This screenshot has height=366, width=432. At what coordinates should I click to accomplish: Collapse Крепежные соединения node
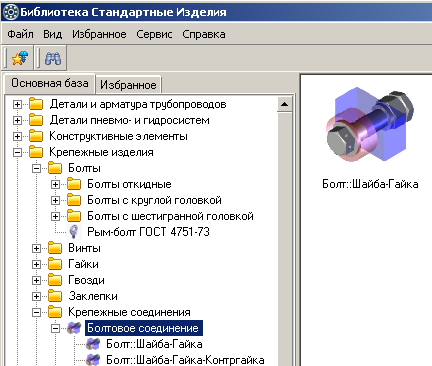pos(36,312)
